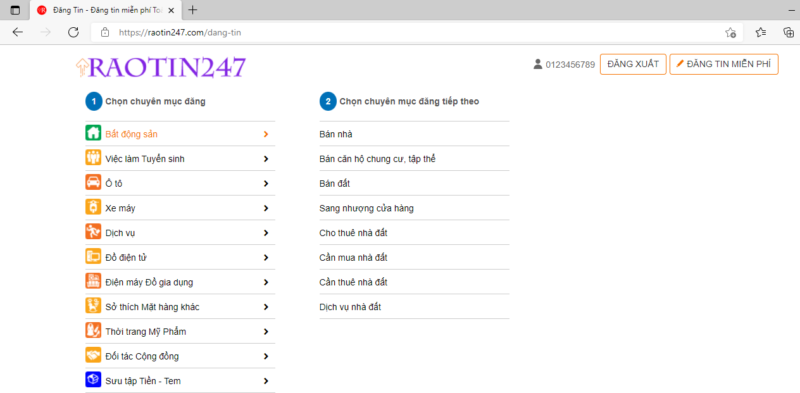800x393 pixels.
Task: Click the ĐĂNG XUẤT button
Action: tap(633, 64)
